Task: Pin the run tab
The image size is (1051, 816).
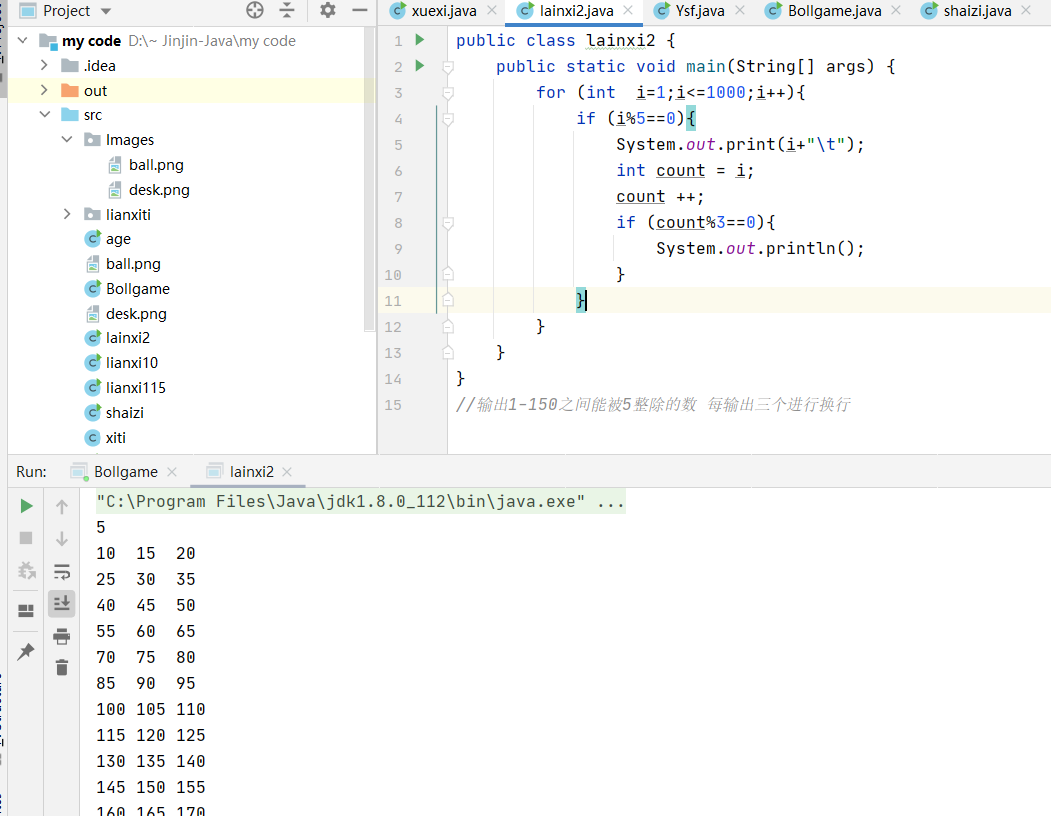Action: coord(26,651)
